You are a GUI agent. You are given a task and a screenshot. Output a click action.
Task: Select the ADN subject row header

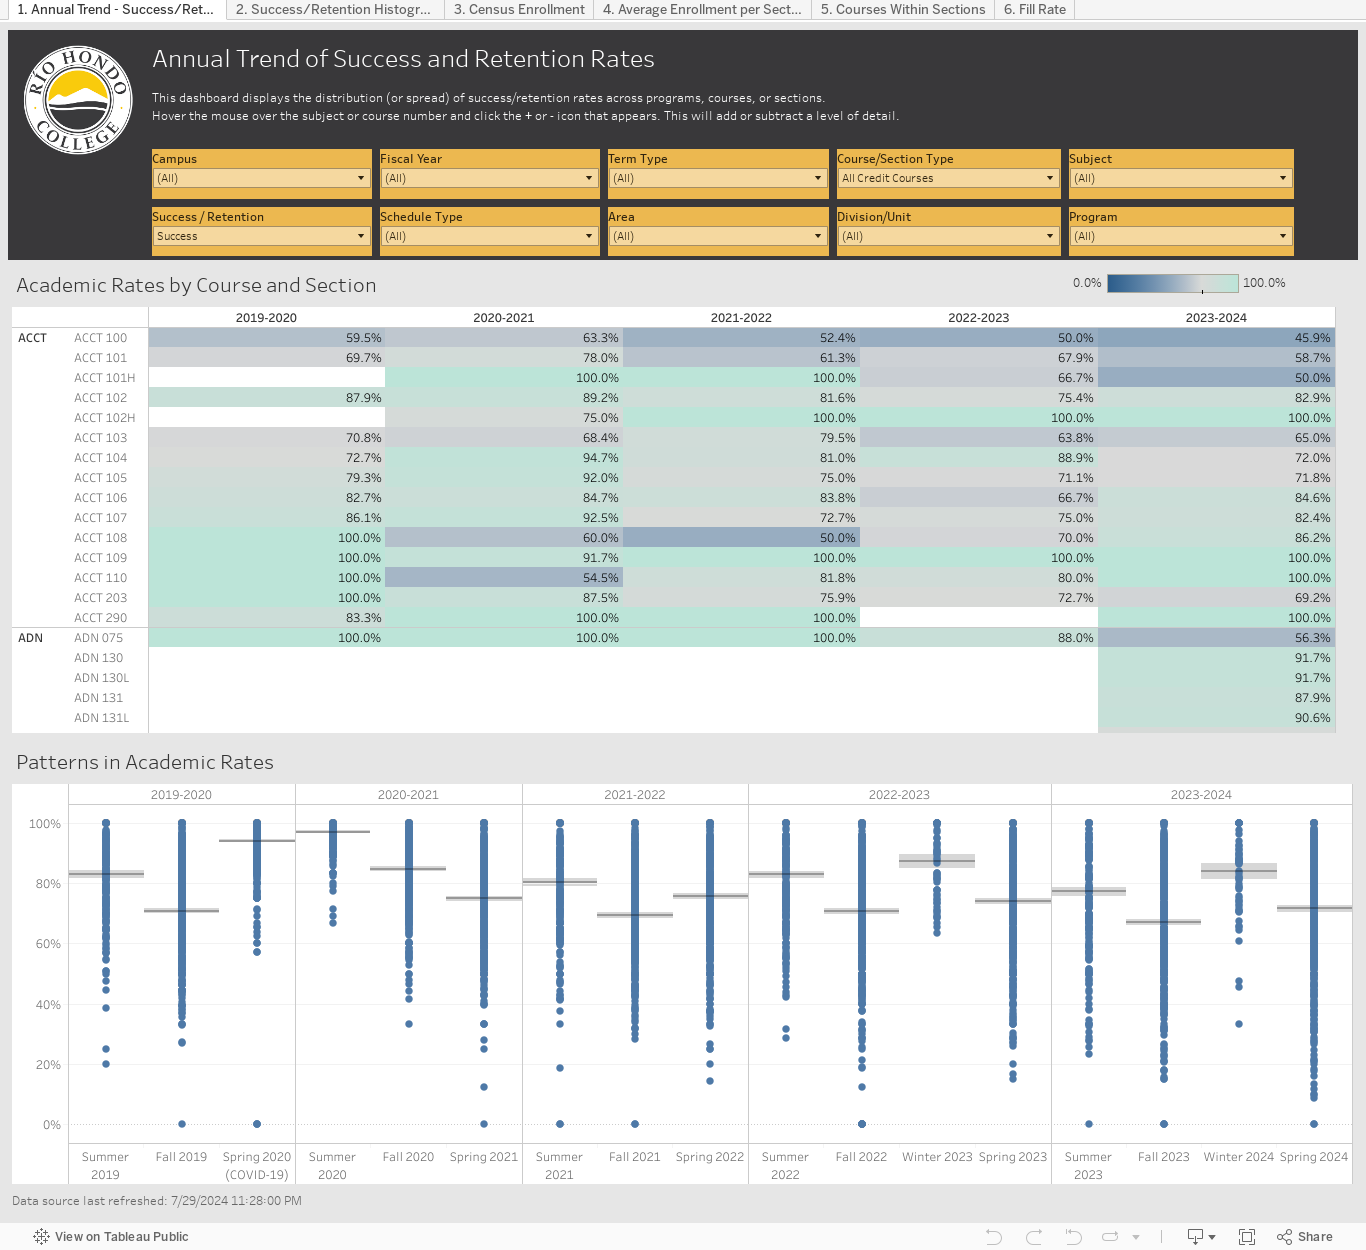pos(31,638)
